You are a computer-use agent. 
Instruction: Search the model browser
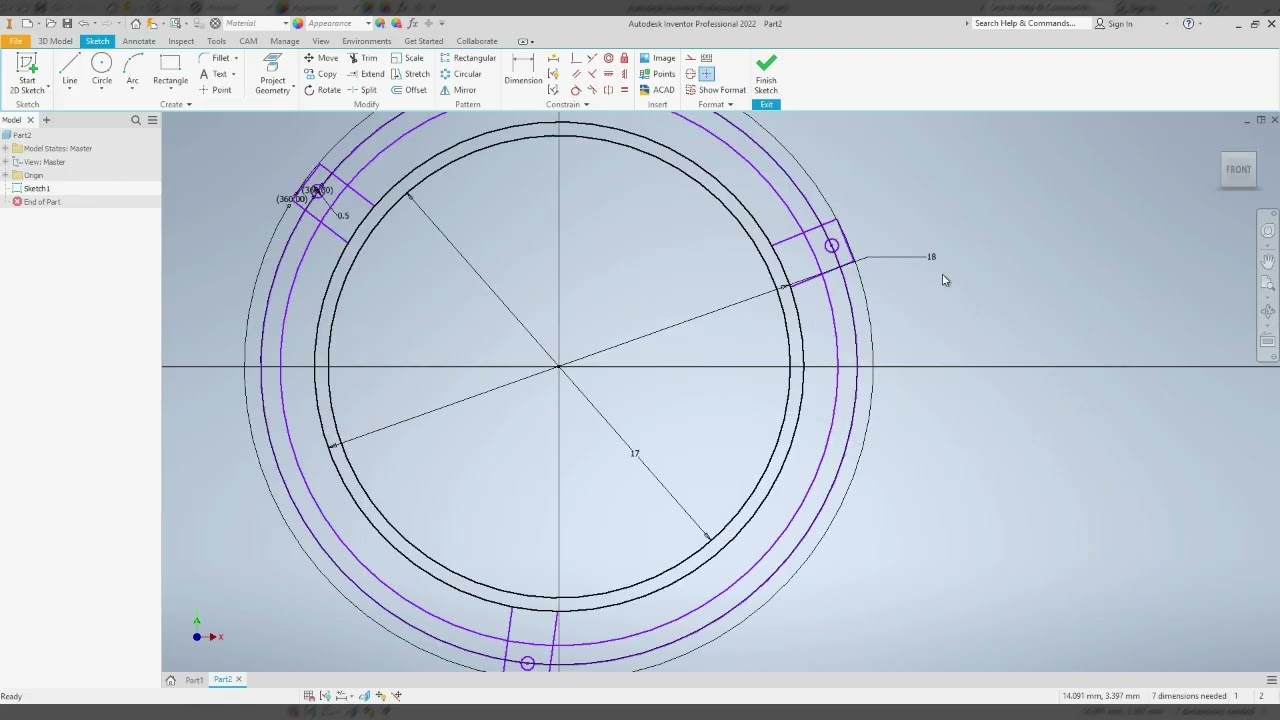pyautogui.click(x=136, y=120)
